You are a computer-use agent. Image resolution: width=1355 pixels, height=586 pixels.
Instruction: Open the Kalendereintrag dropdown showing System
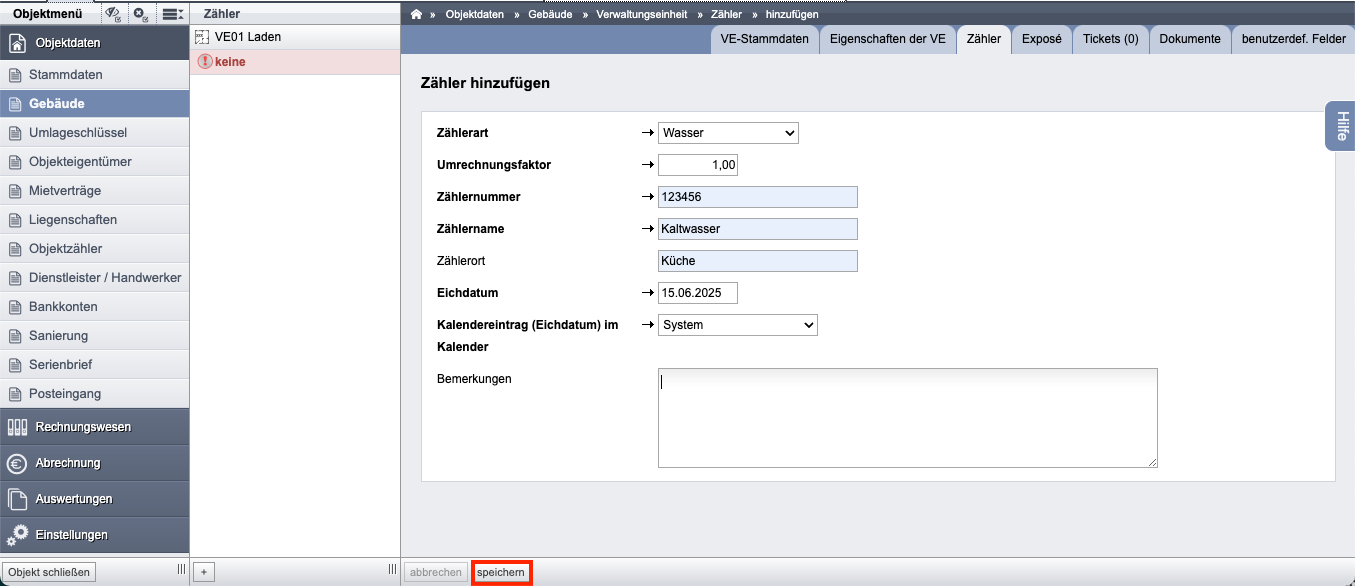click(x=738, y=325)
